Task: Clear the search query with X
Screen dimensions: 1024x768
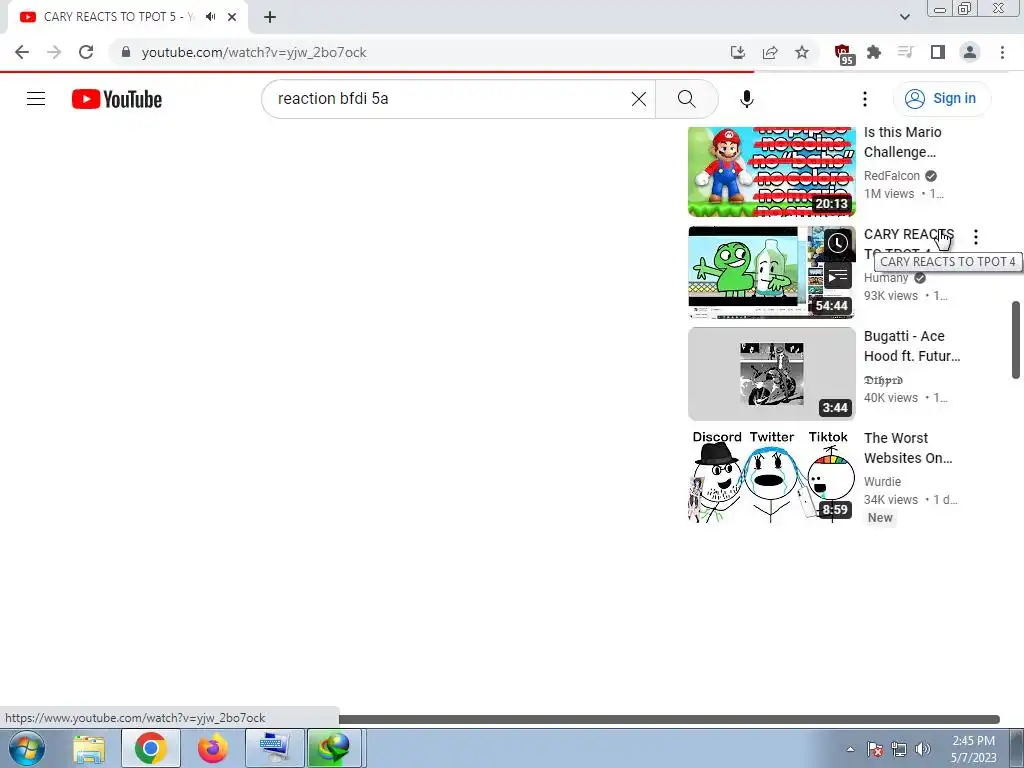Action: [639, 99]
